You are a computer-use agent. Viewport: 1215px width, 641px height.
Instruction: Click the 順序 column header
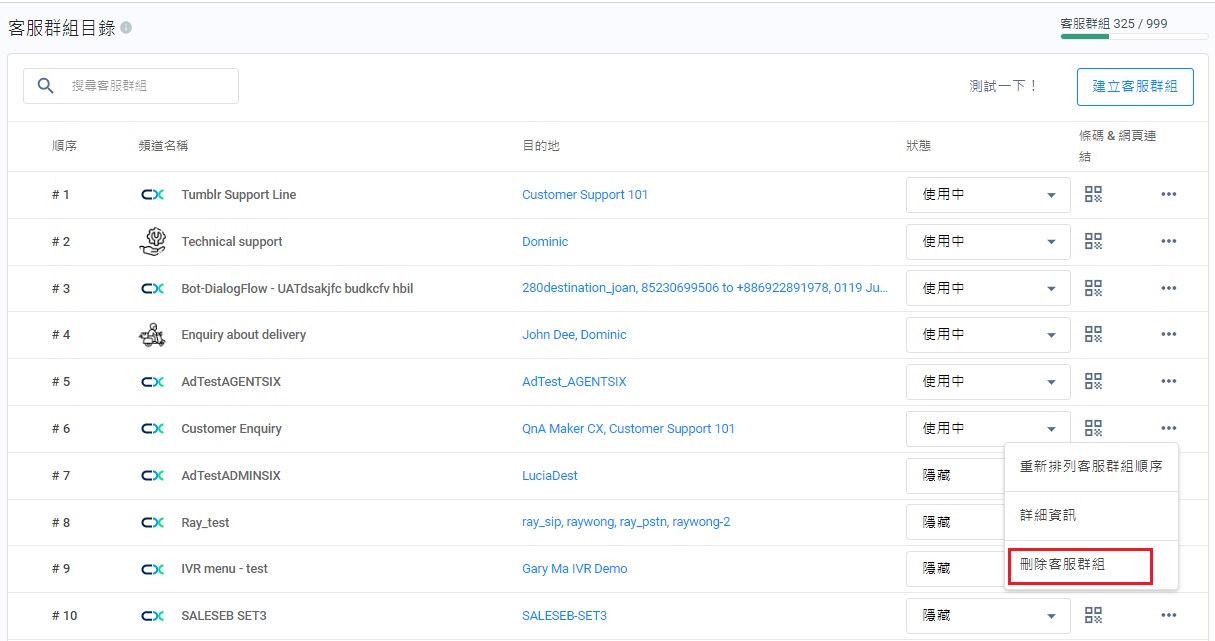[64, 146]
